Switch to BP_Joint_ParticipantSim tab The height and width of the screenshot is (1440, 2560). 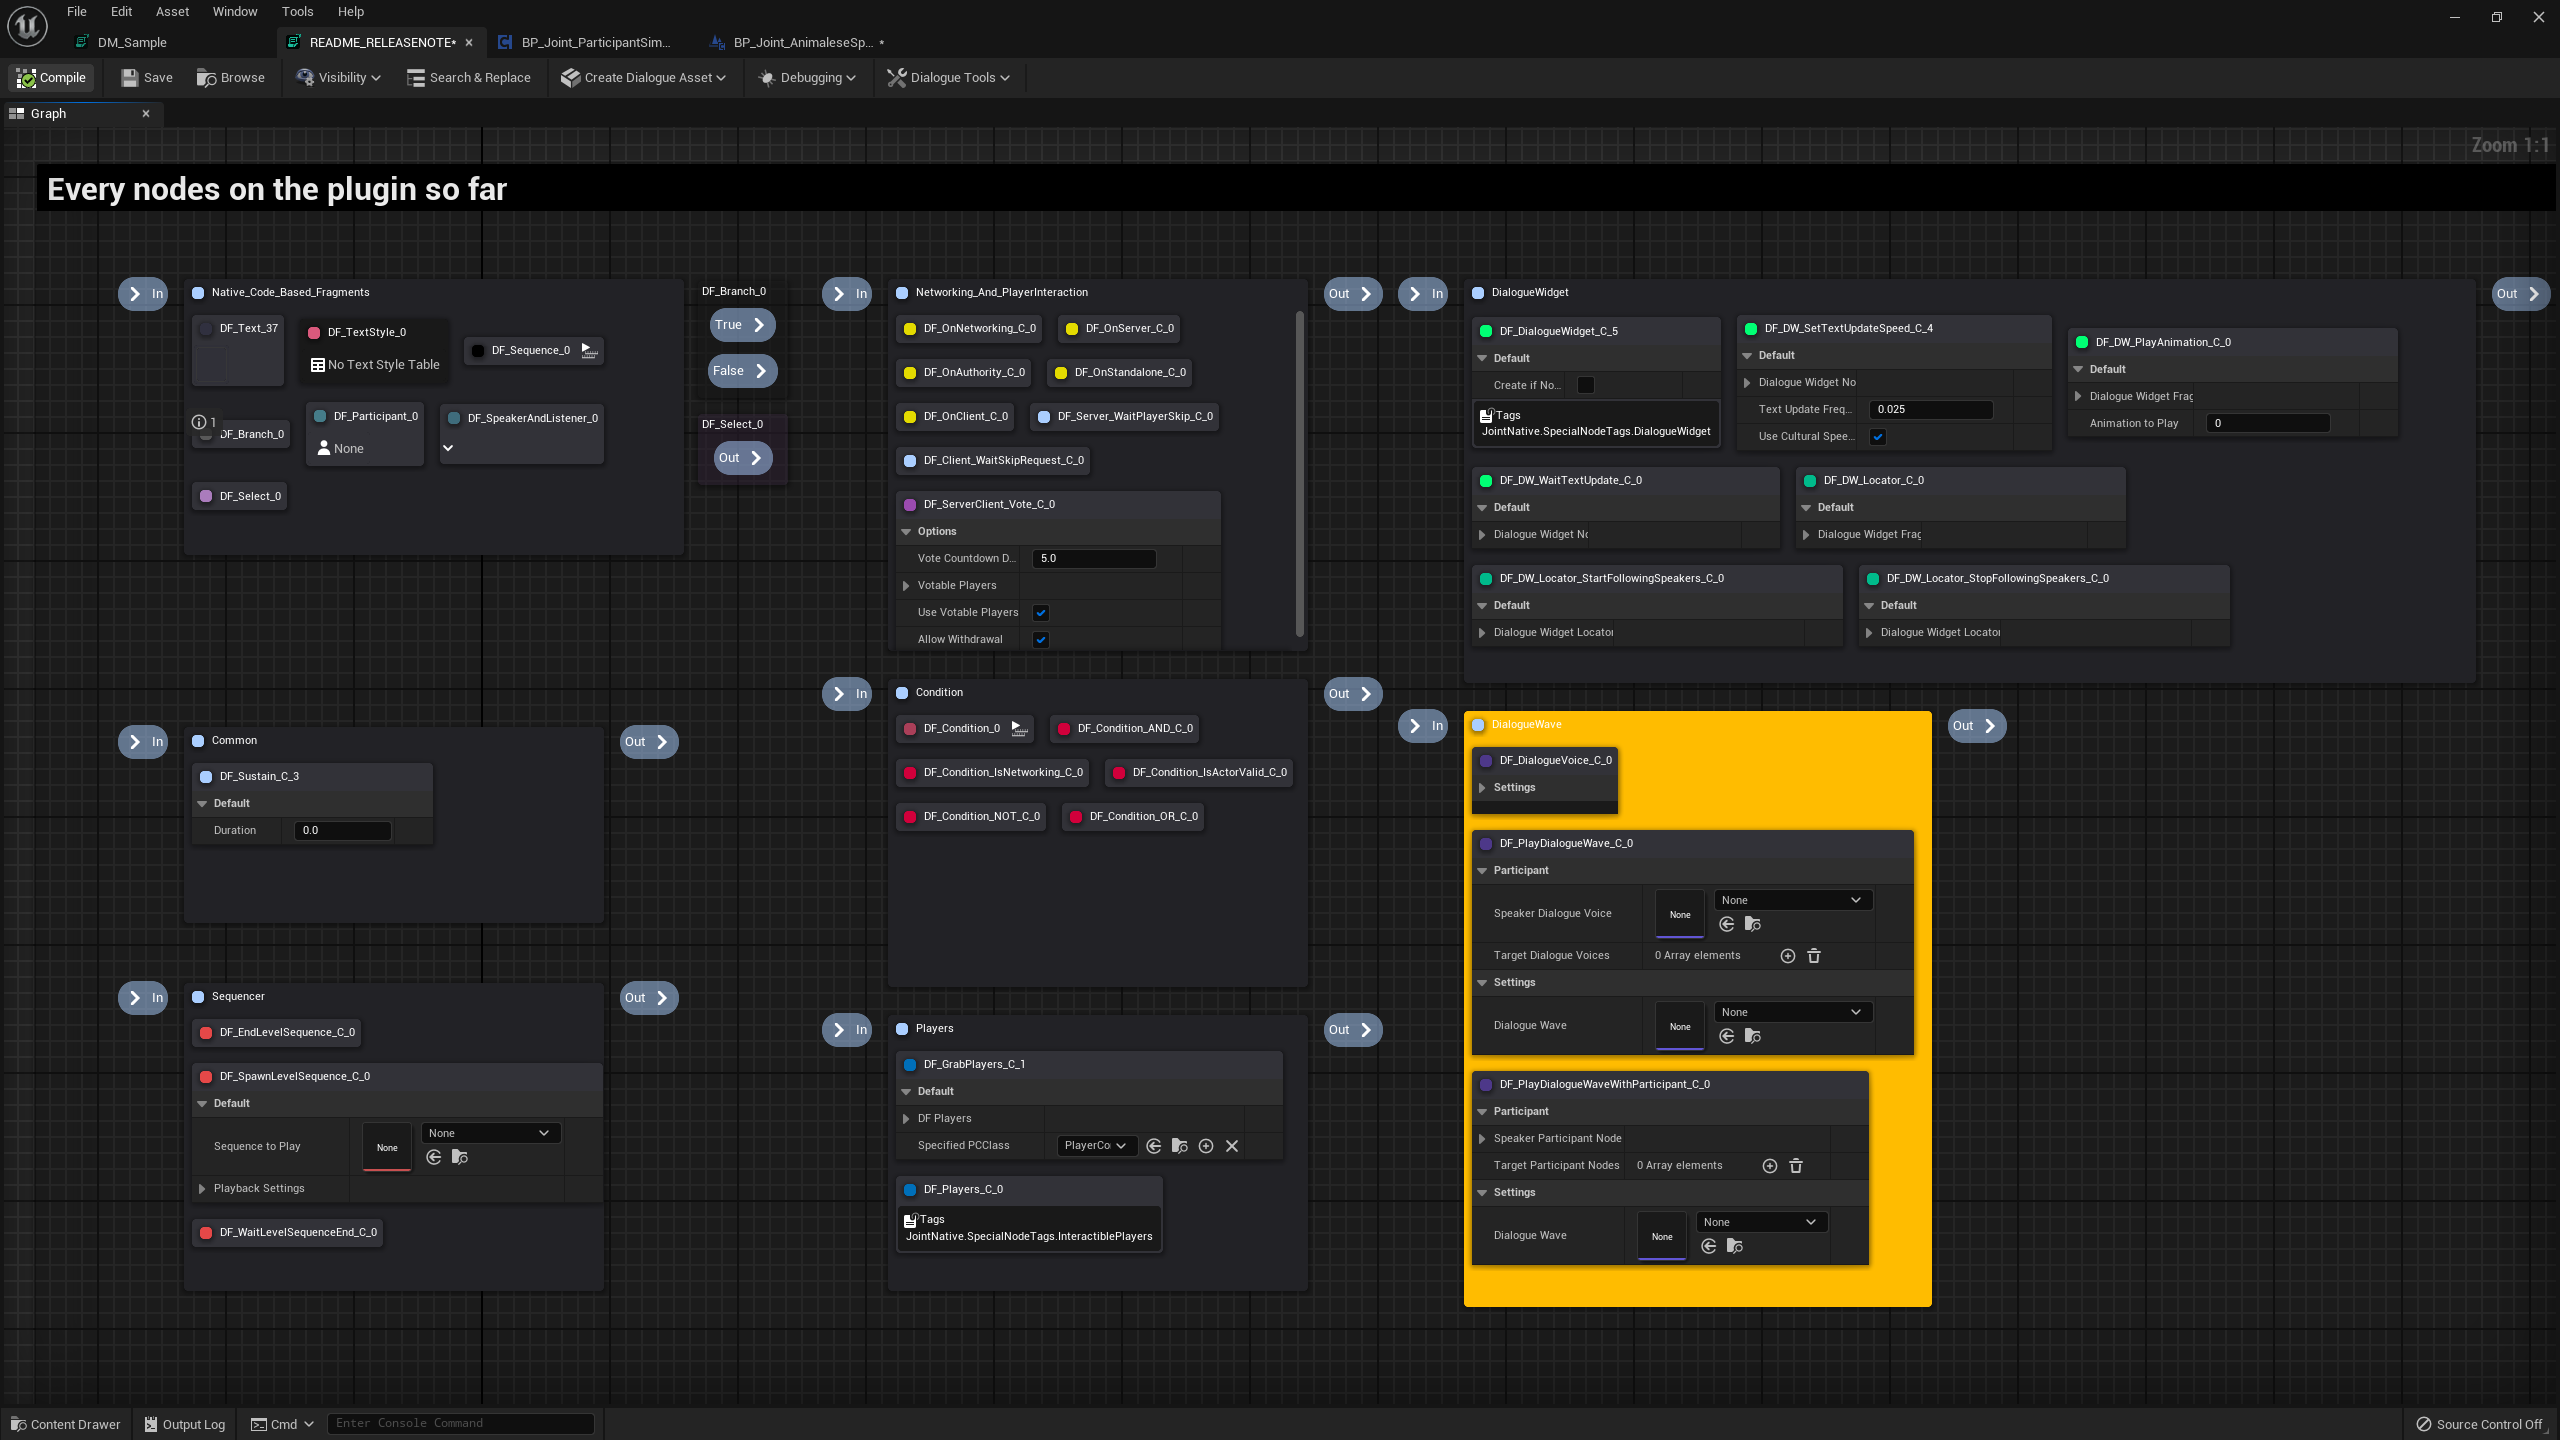click(595, 42)
